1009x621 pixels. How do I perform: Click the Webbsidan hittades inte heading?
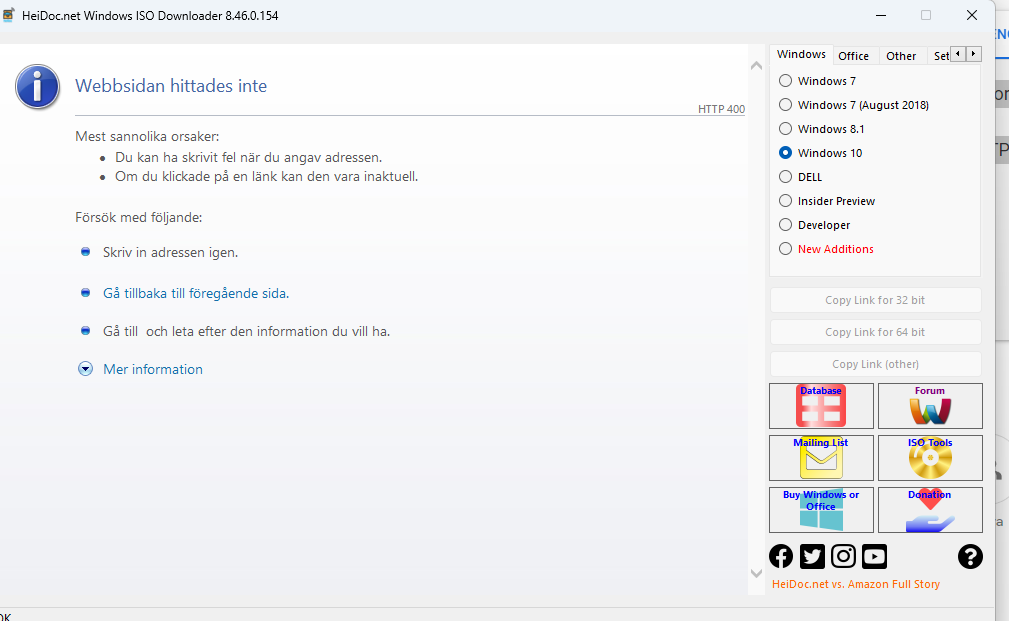(171, 86)
